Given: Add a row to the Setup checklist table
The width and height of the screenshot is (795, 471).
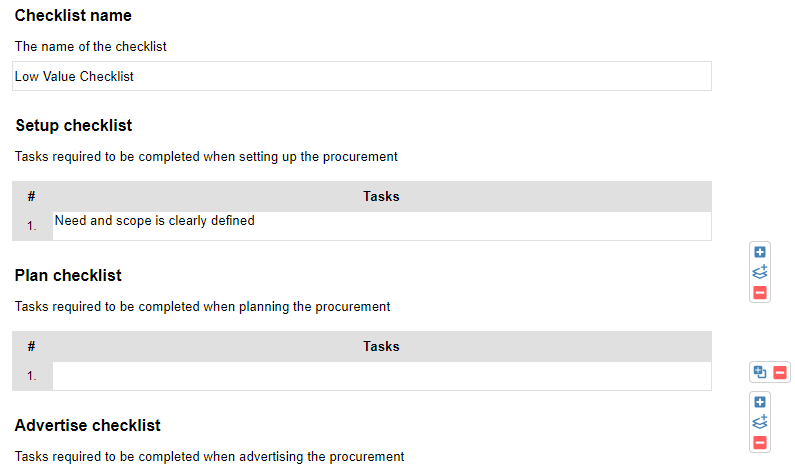Looking at the screenshot, I should point(760,252).
